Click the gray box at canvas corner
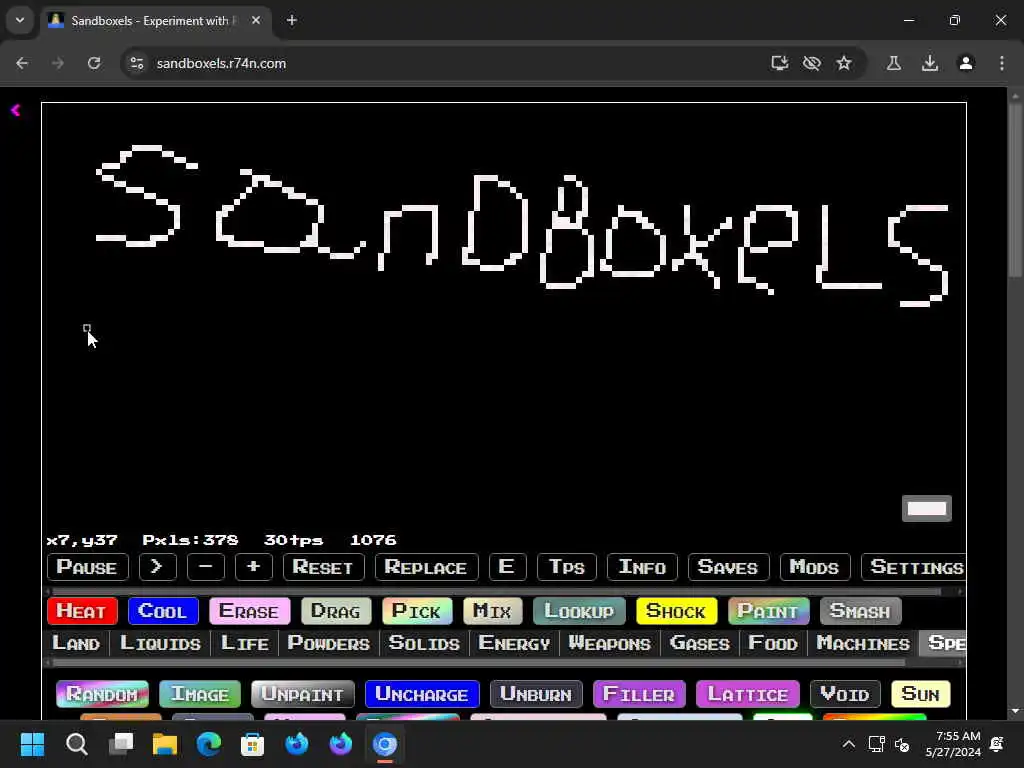This screenshot has width=1024, height=768. pos(927,509)
